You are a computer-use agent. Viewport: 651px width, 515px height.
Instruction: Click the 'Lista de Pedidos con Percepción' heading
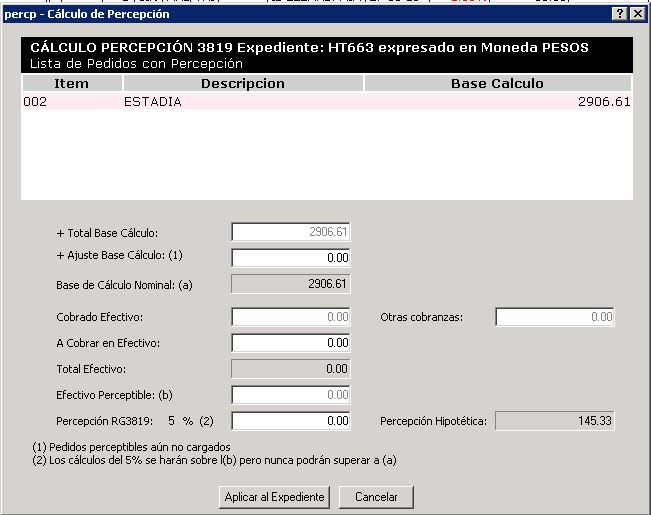pos(136,64)
